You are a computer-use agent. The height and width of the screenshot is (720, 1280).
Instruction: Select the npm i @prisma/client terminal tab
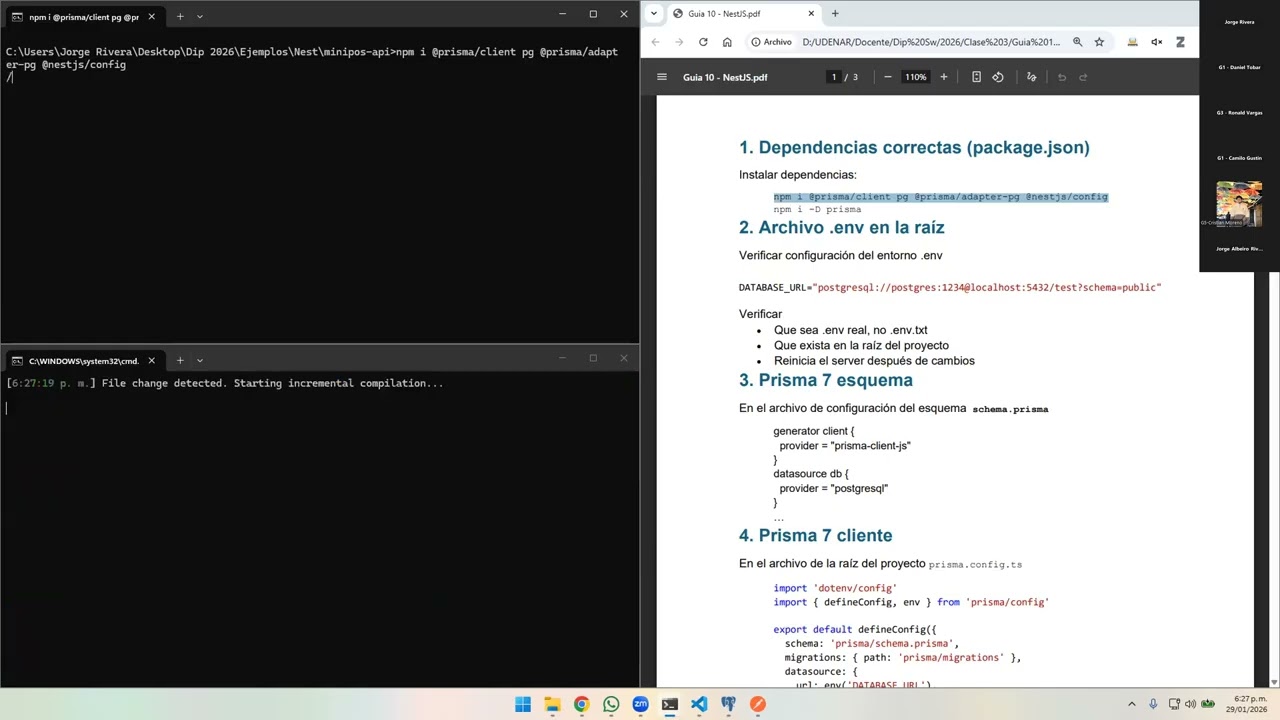84,16
